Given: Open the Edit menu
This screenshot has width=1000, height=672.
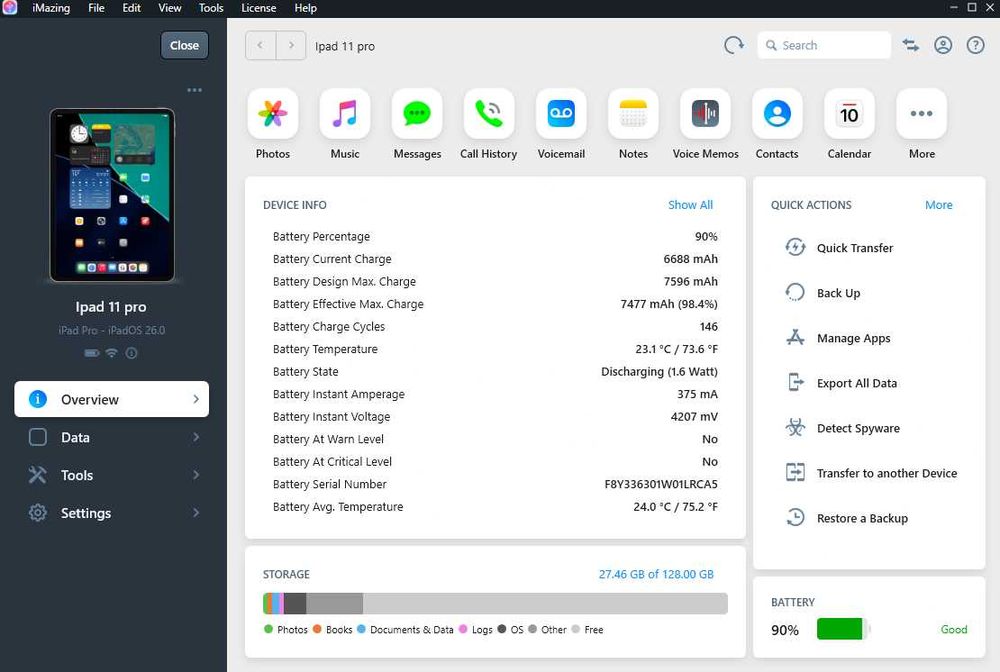Looking at the screenshot, I should [131, 8].
